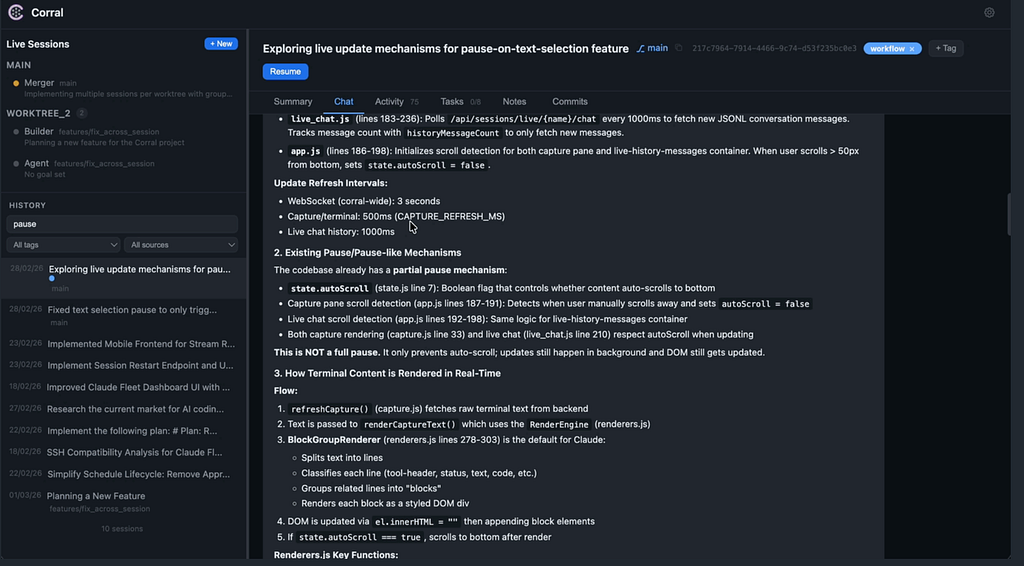
Task: Click the main branch icon in header
Action: (x=641, y=48)
